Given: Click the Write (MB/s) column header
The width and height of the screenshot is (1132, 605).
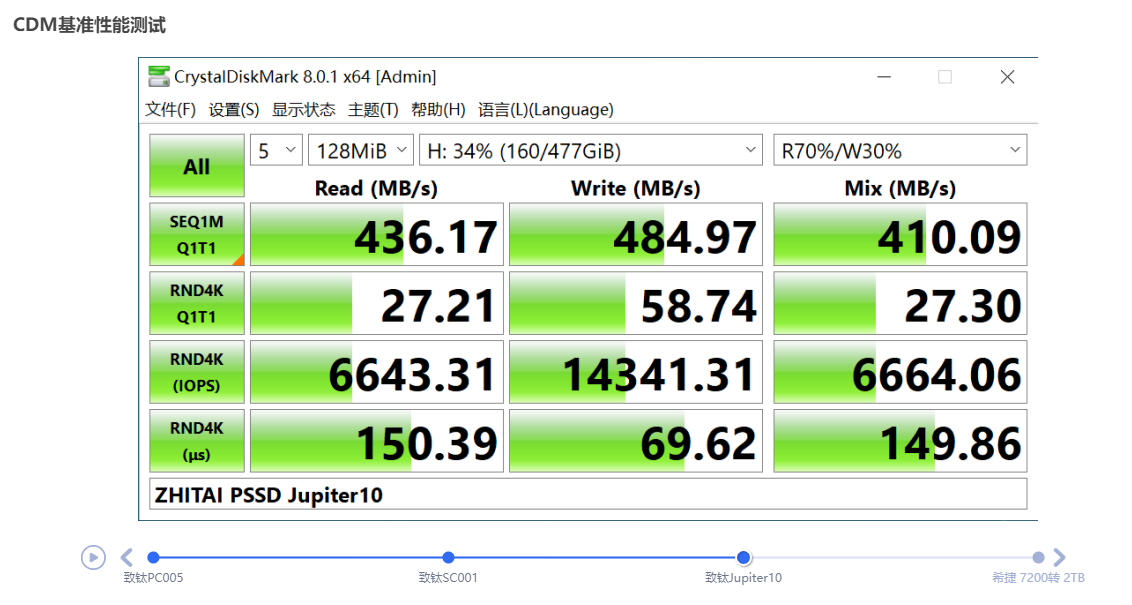Looking at the screenshot, I should [x=635, y=188].
